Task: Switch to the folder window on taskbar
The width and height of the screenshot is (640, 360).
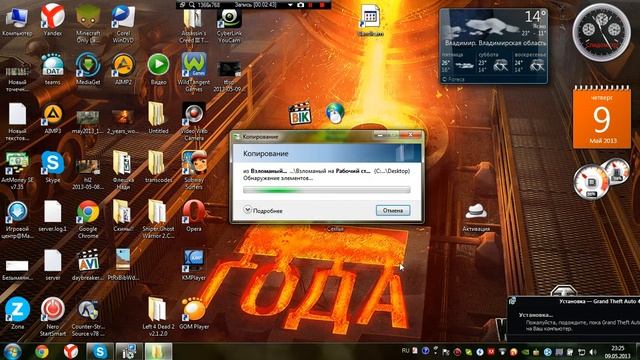Action: 158,351
